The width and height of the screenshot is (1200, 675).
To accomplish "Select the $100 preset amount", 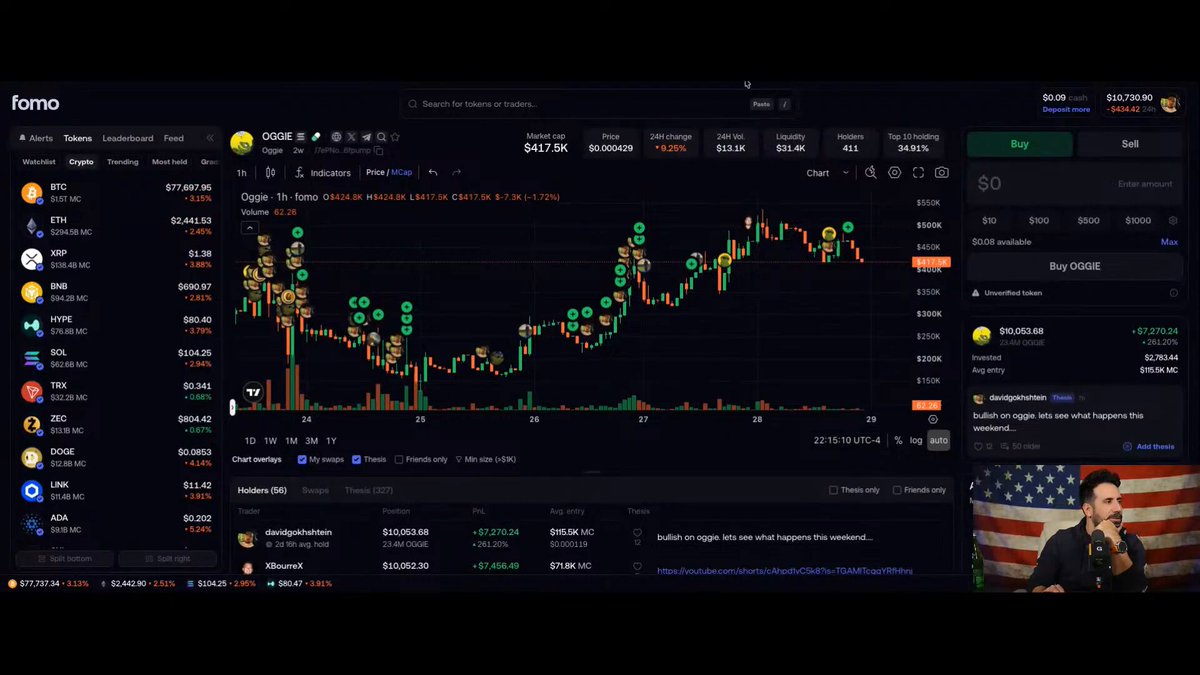I will pyautogui.click(x=1039, y=220).
